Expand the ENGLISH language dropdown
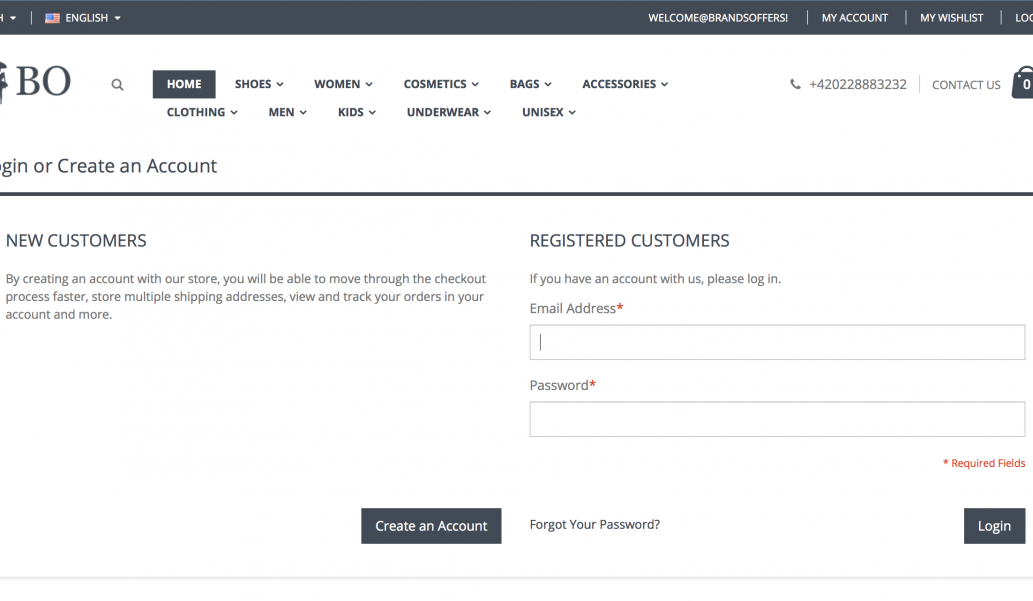 click(x=83, y=18)
